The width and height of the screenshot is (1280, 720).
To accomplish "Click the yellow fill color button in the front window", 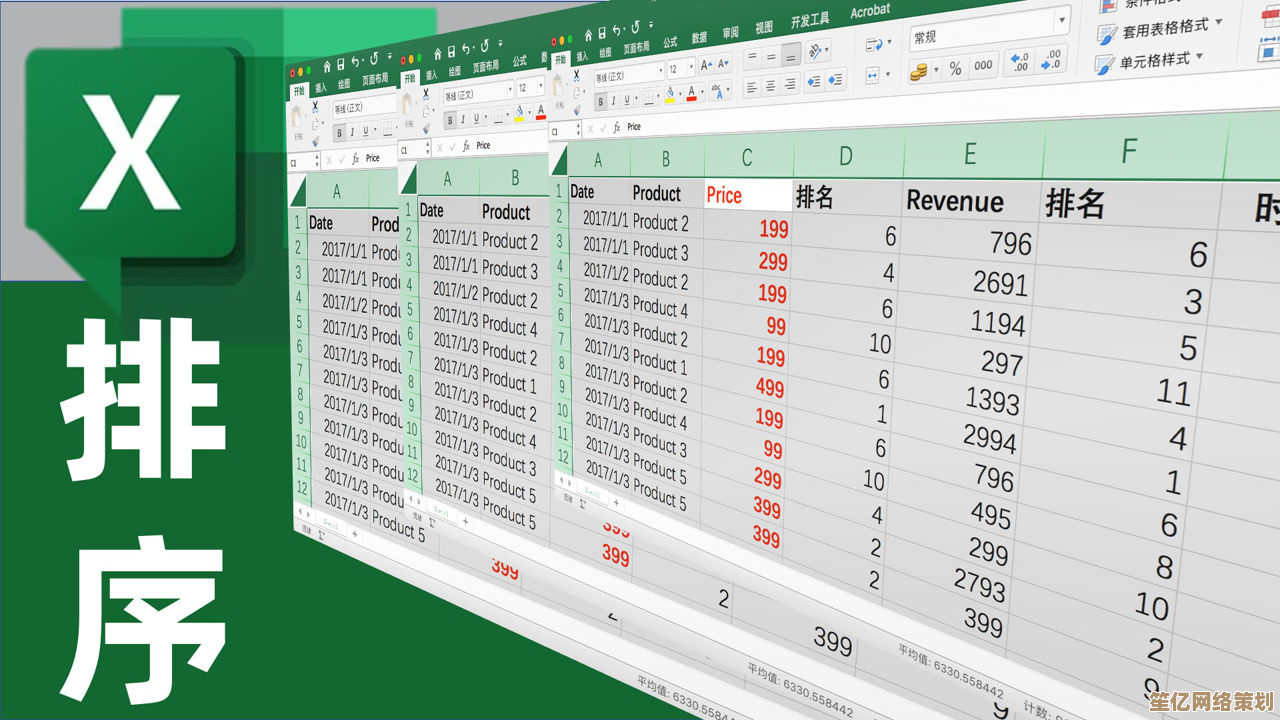I will (x=670, y=94).
